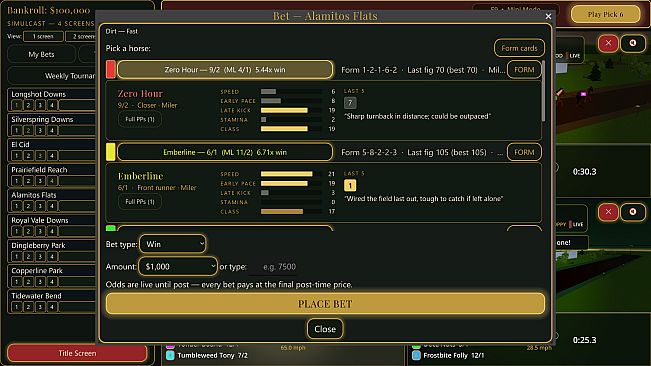The width and height of the screenshot is (651, 366).
Task: Select race 3 at Royal Vale Downs
Action: (40, 231)
